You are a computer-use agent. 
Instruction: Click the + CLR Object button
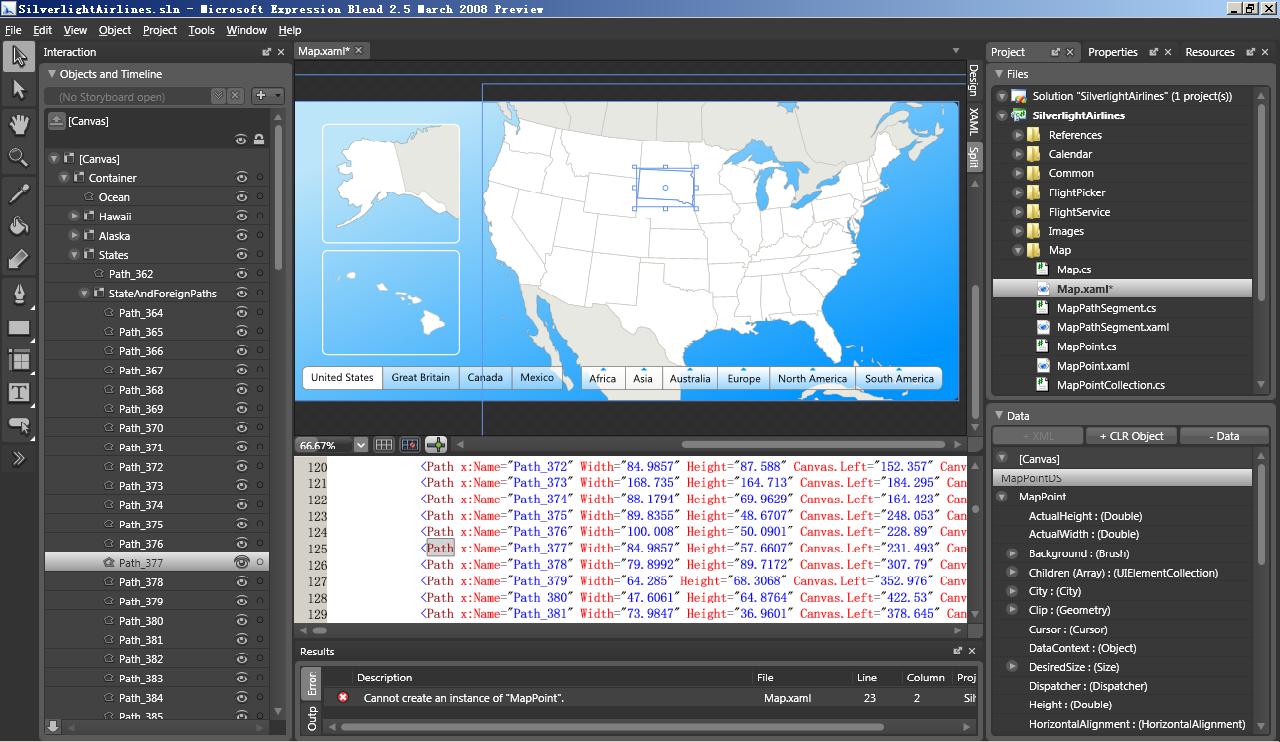tap(1131, 436)
